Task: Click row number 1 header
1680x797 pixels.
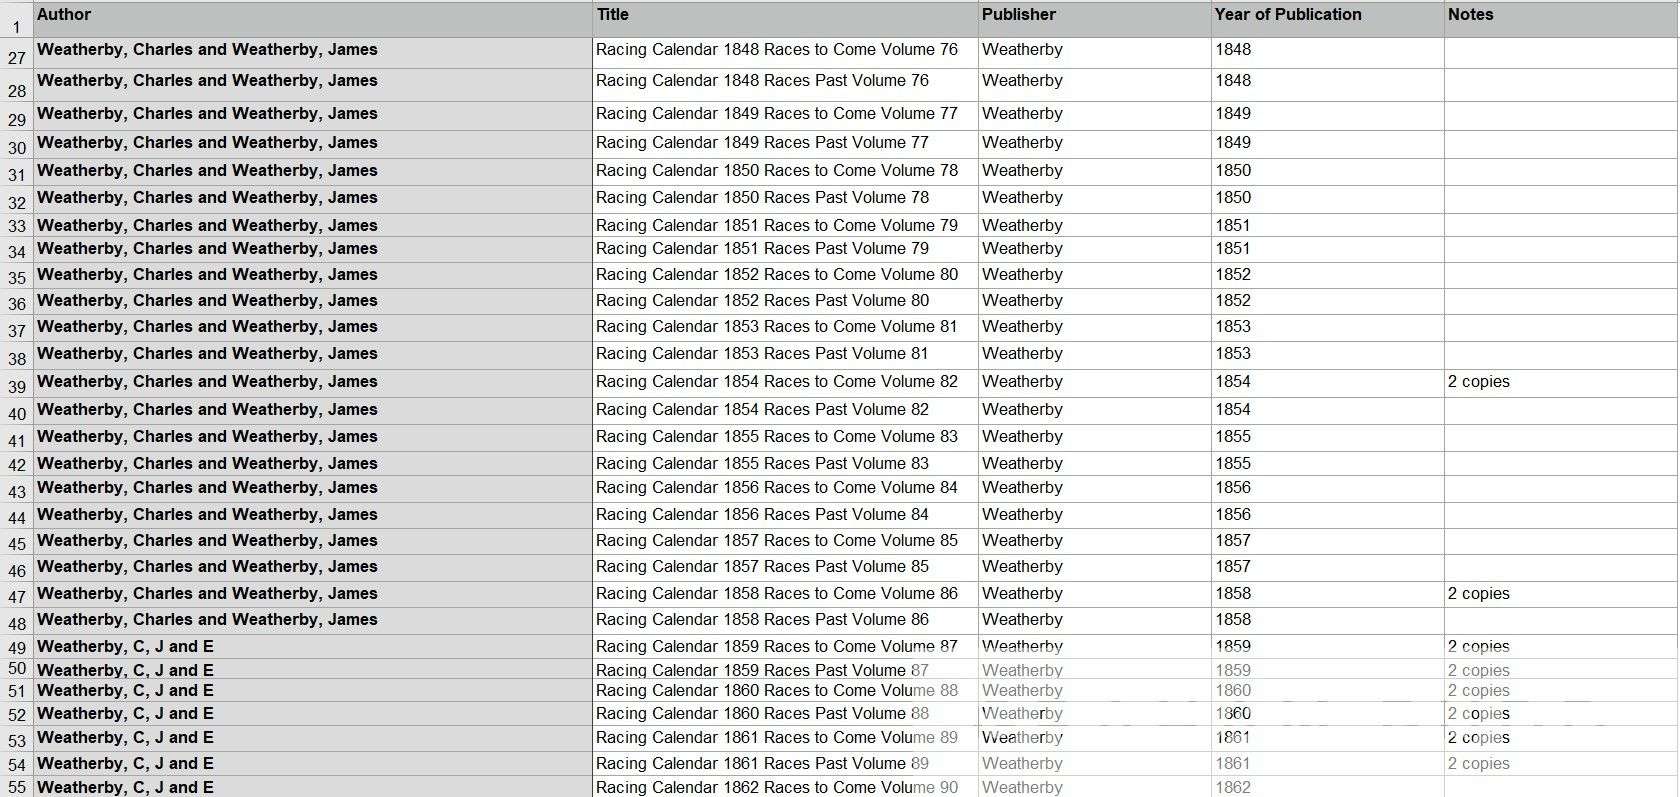Action: point(16,27)
